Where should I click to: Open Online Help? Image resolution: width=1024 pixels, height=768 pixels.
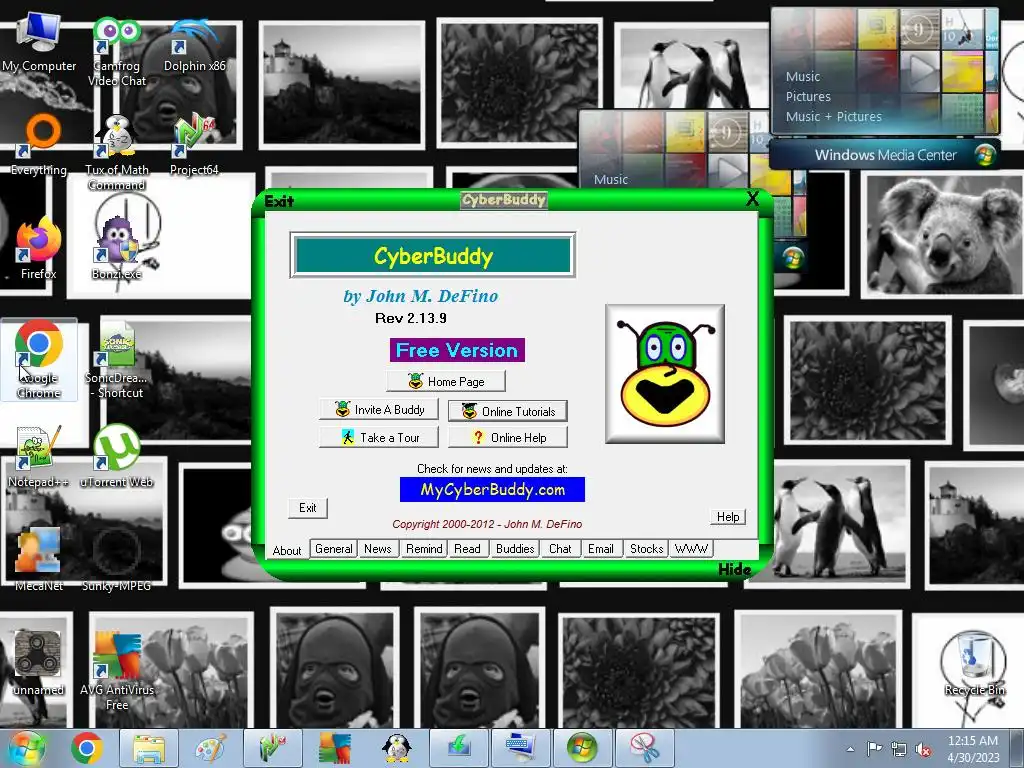508,438
